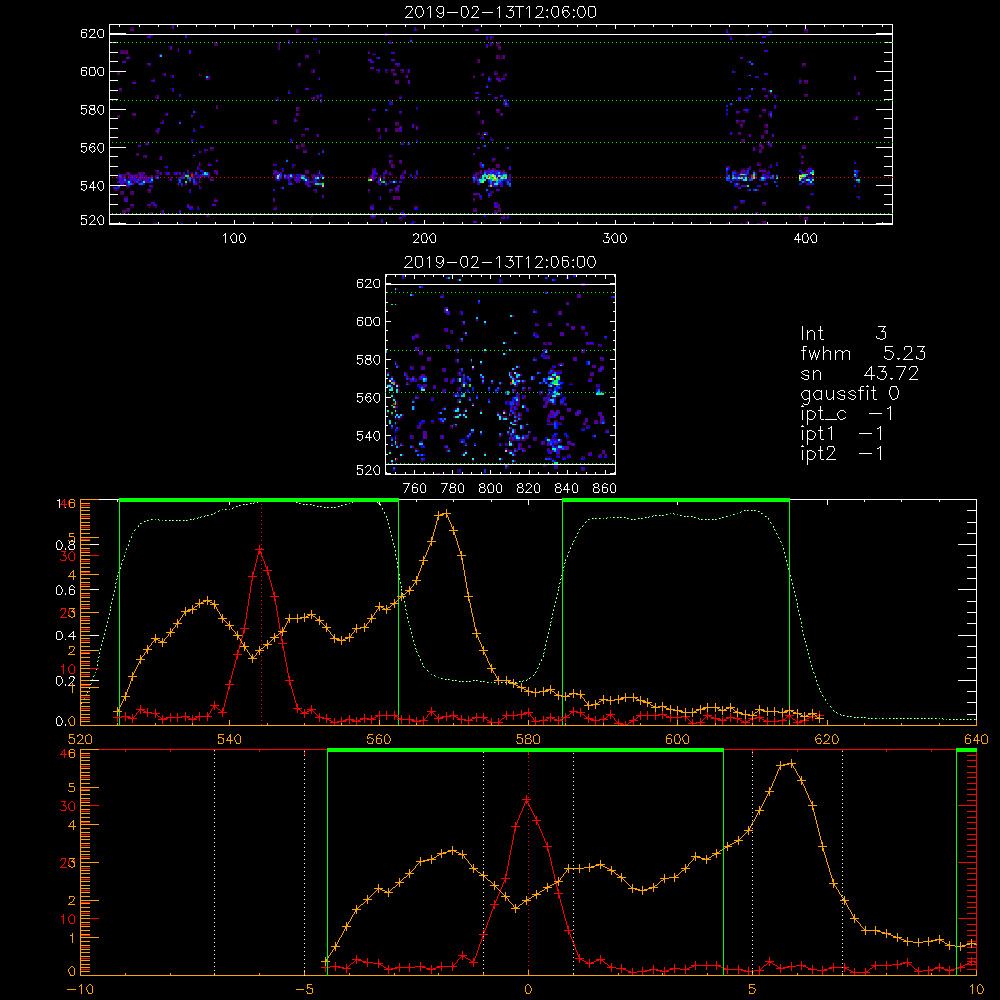The height and width of the screenshot is (1000, 1000).
Task: Click x-axis label 200 on top plot
Action: tap(424, 239)
